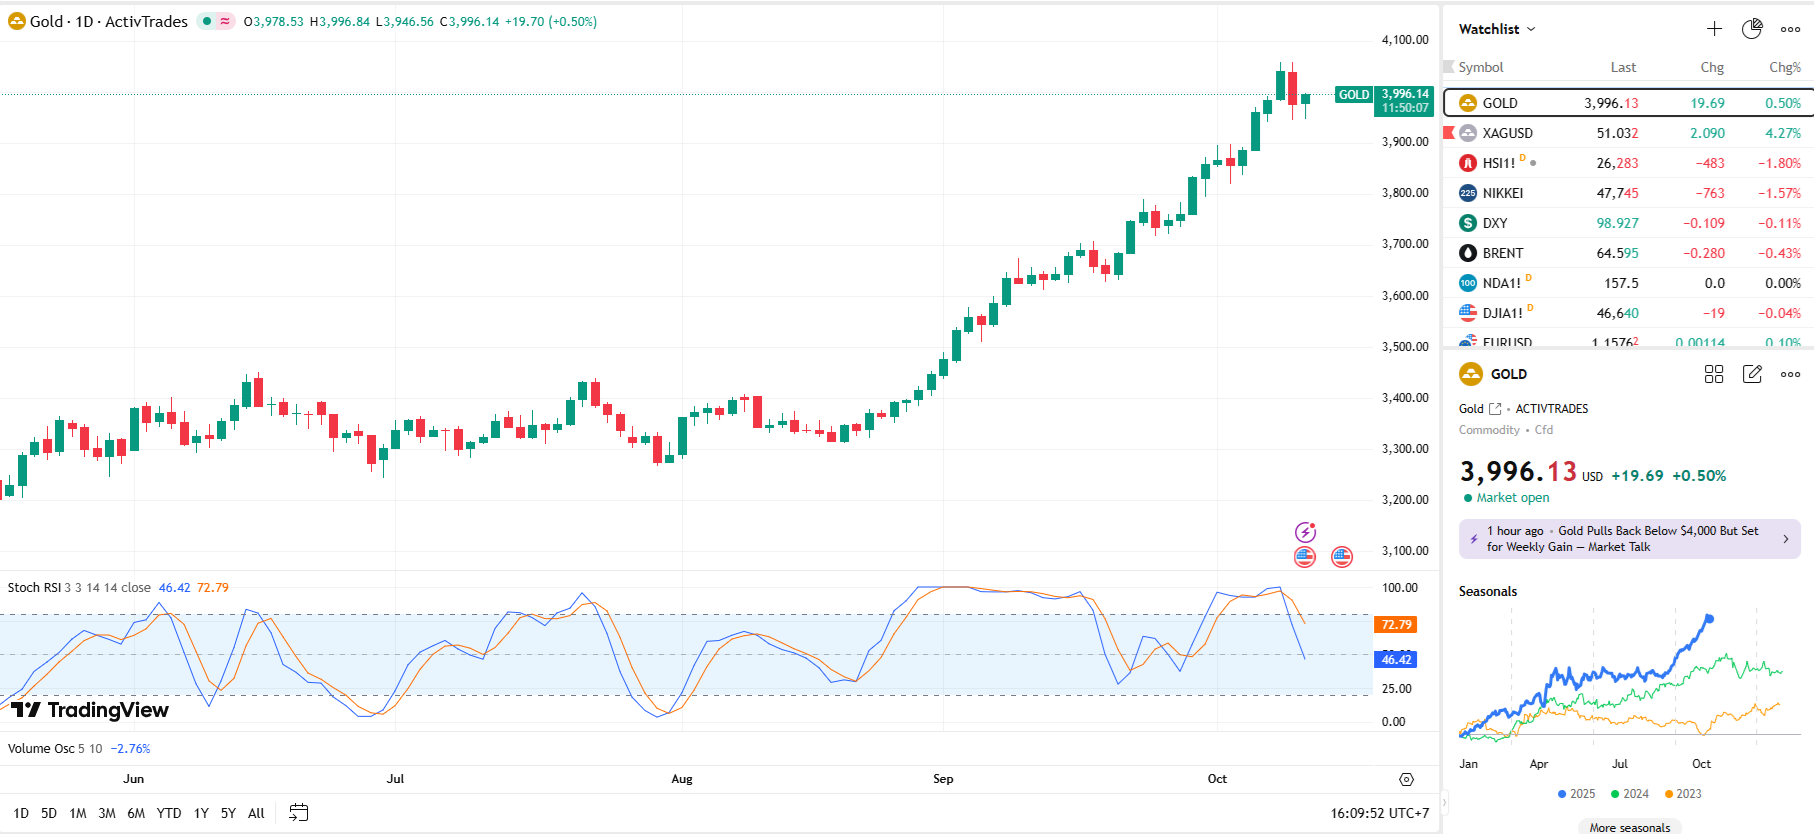Select the 6M time range
This screenshot has height=834, width=1814.
pyautogui.click(x=136, y=813)
